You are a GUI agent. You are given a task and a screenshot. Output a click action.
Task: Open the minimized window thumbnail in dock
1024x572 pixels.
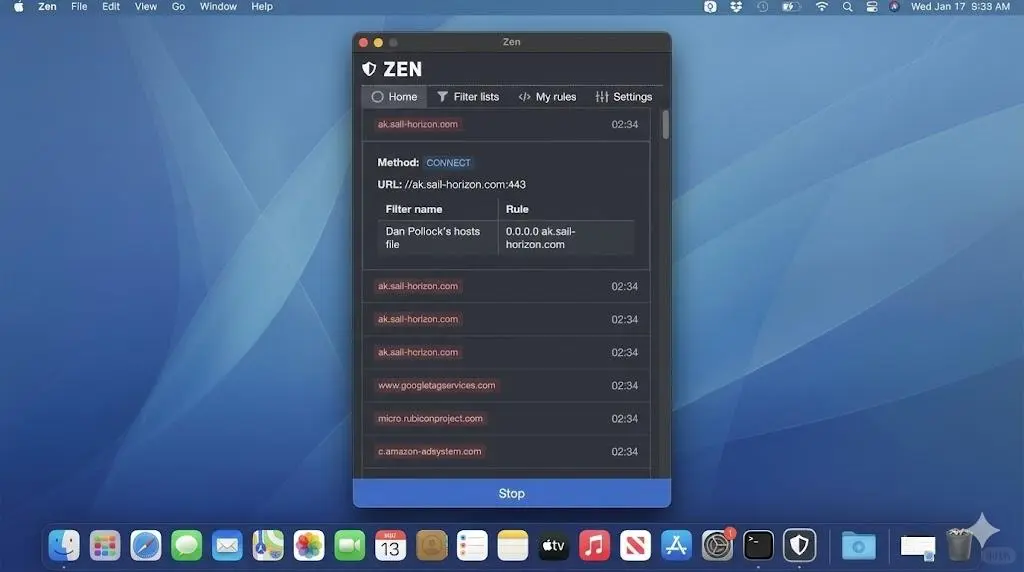point(918,547)
